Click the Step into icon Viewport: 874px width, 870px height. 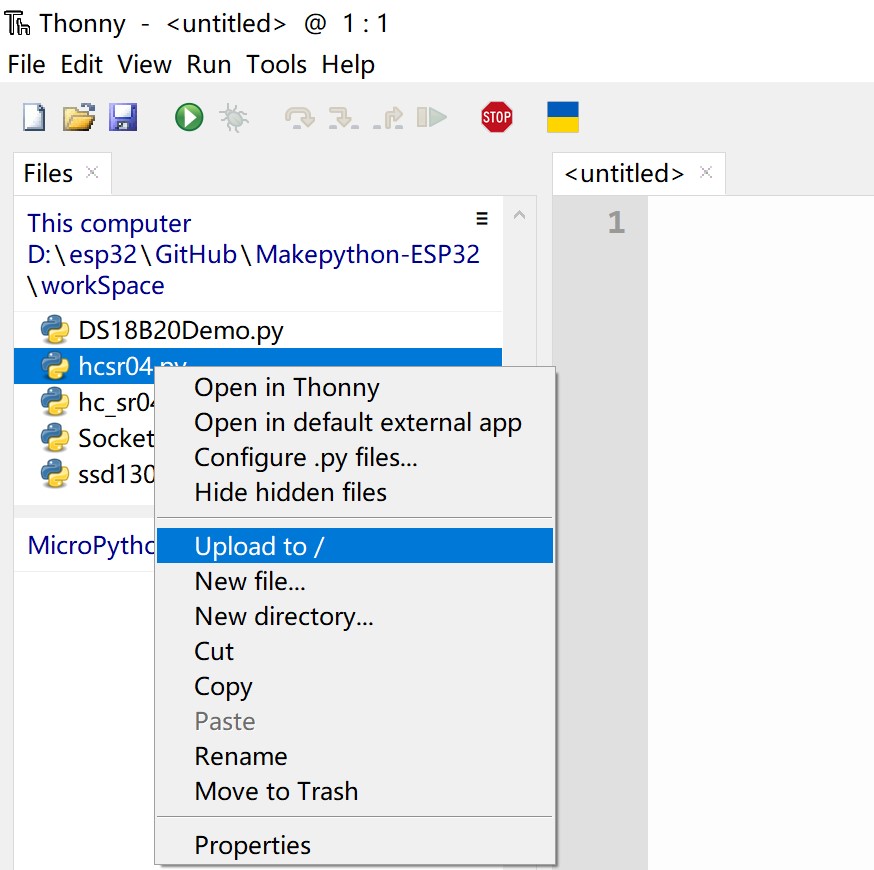[x=343, y=118]
